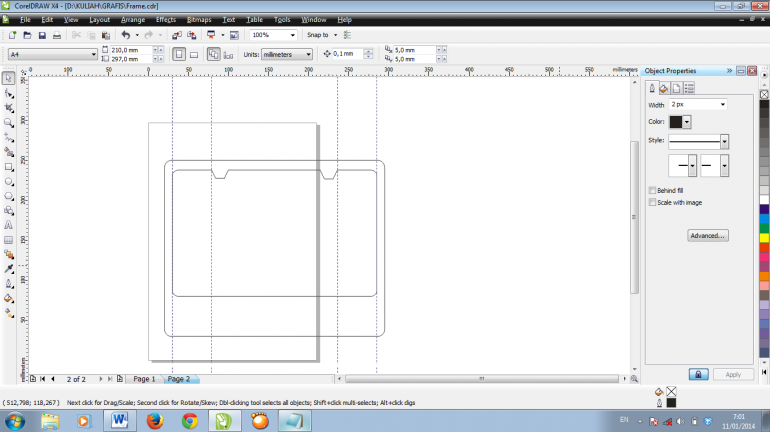The image size is (770, 432).
Task: Switch to the Page 2 tab
Action: [179, 379]
